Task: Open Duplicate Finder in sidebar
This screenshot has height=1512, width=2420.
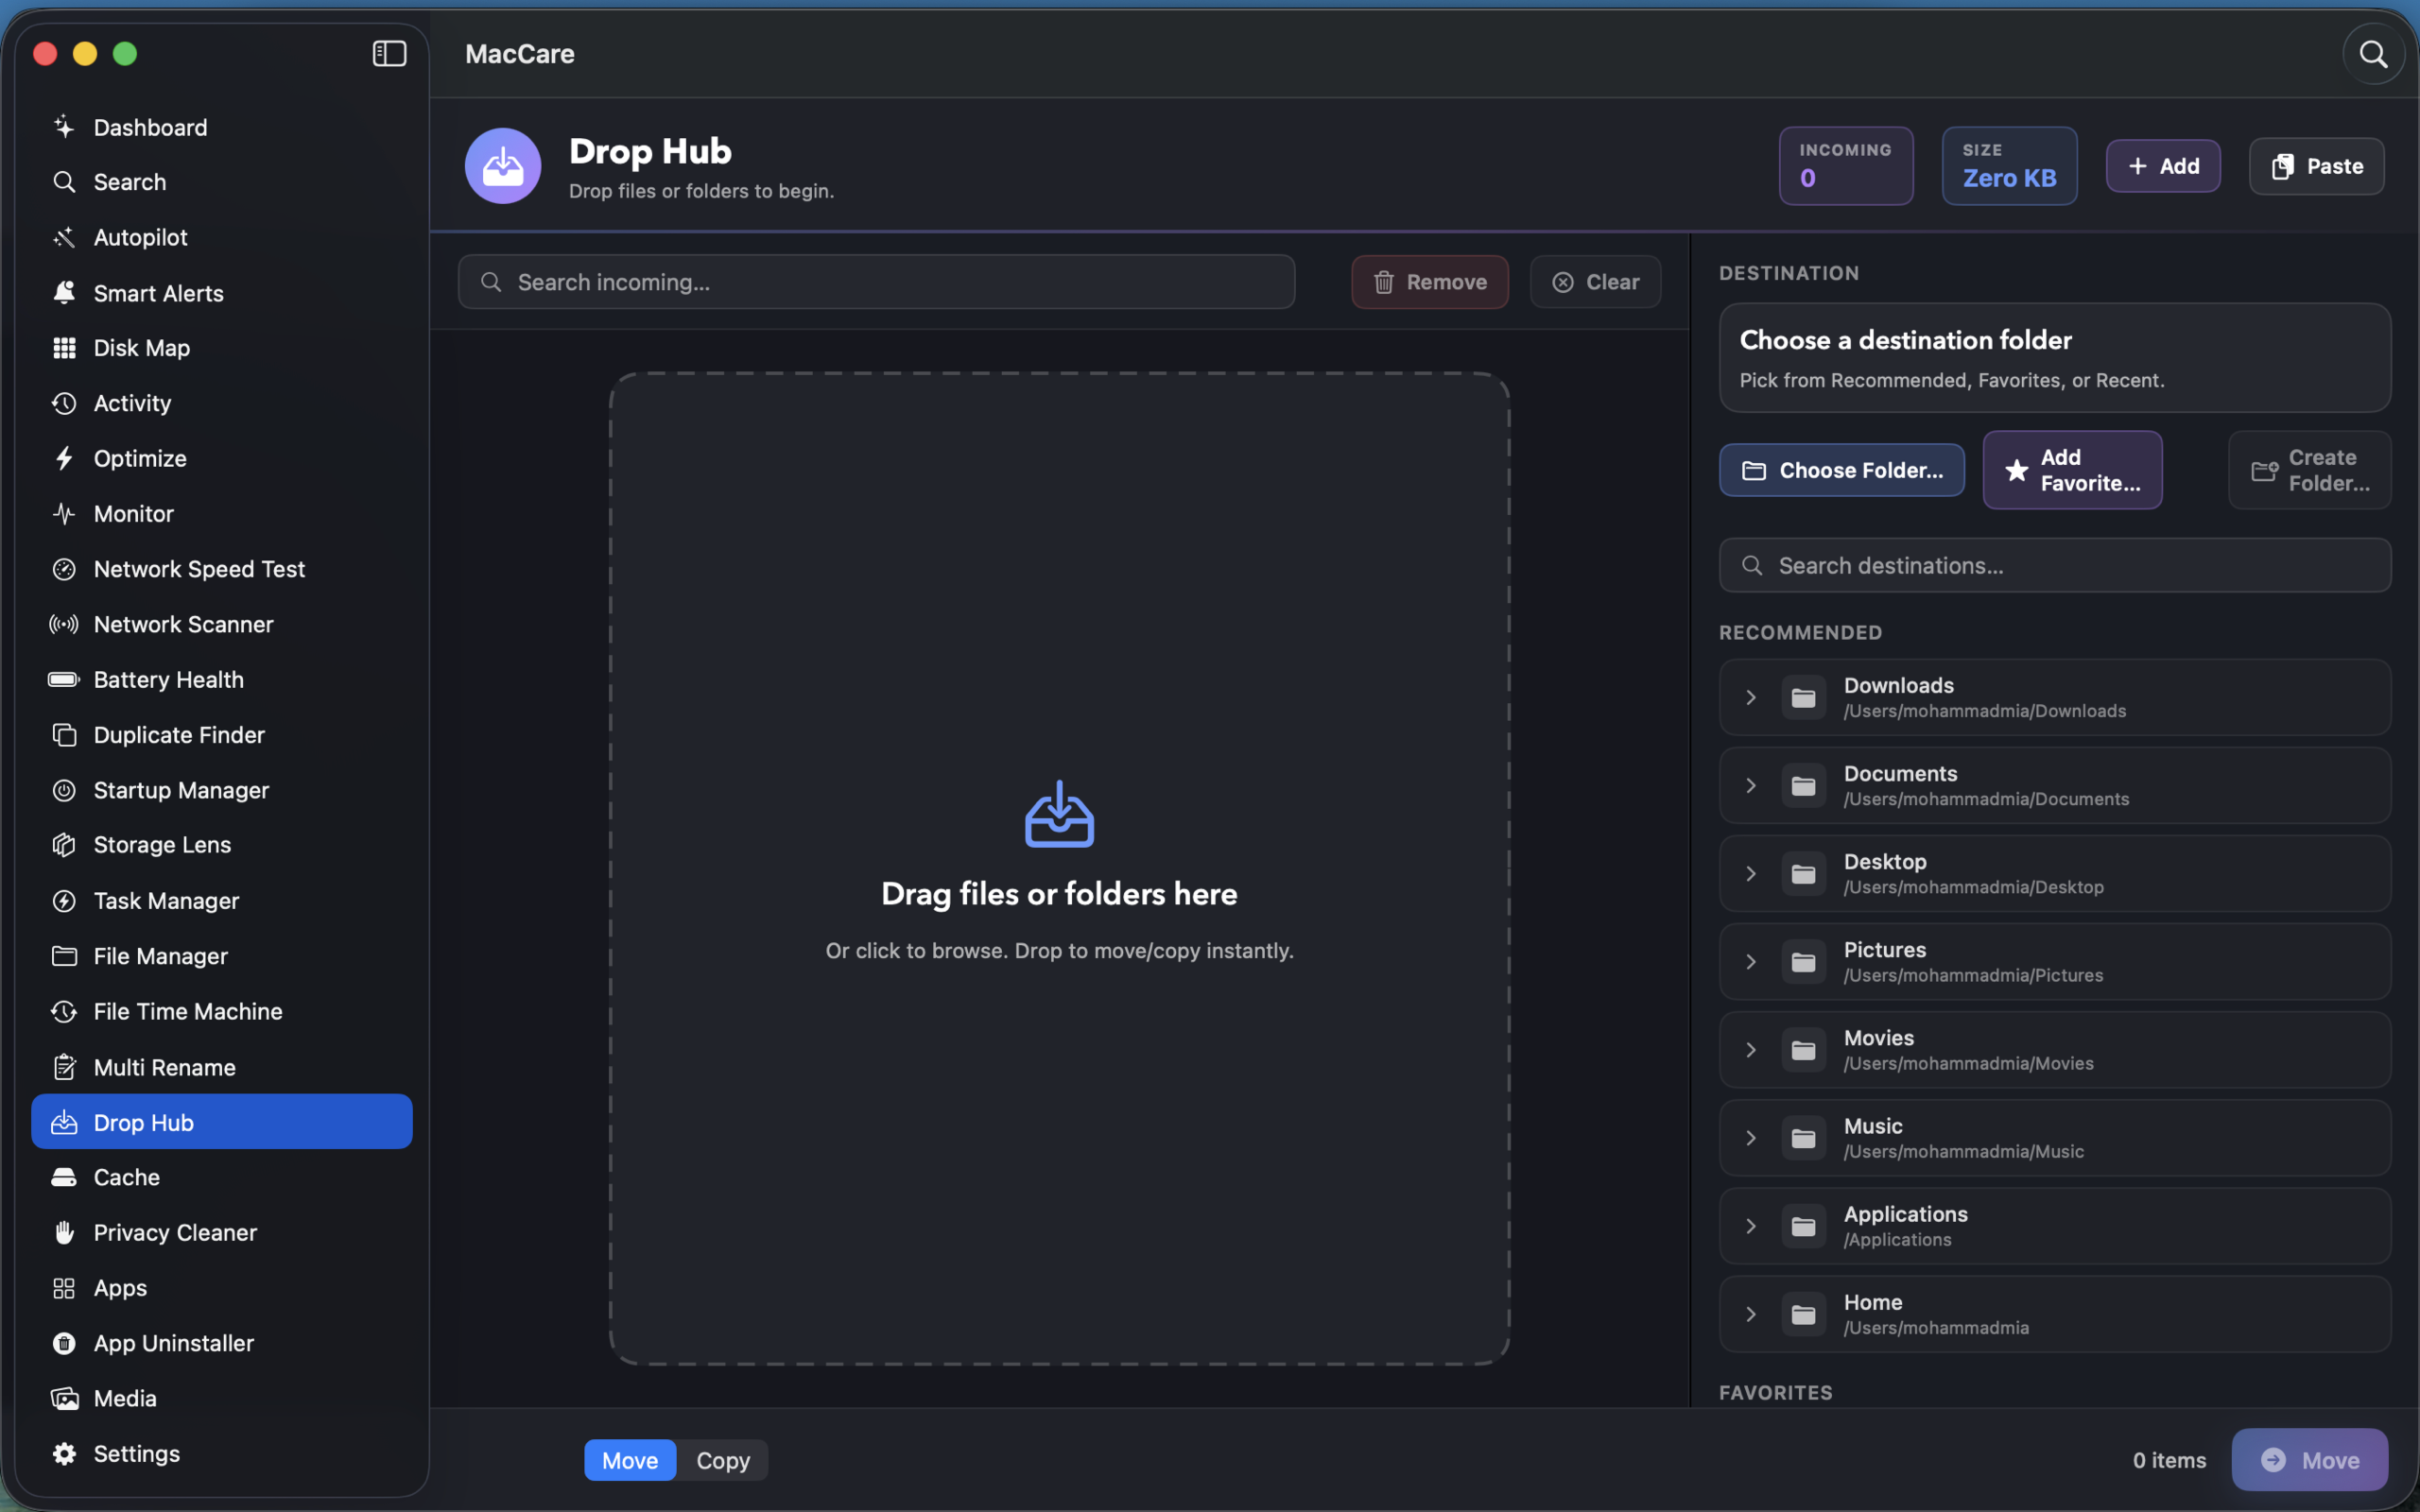Action: click(222, 735)
